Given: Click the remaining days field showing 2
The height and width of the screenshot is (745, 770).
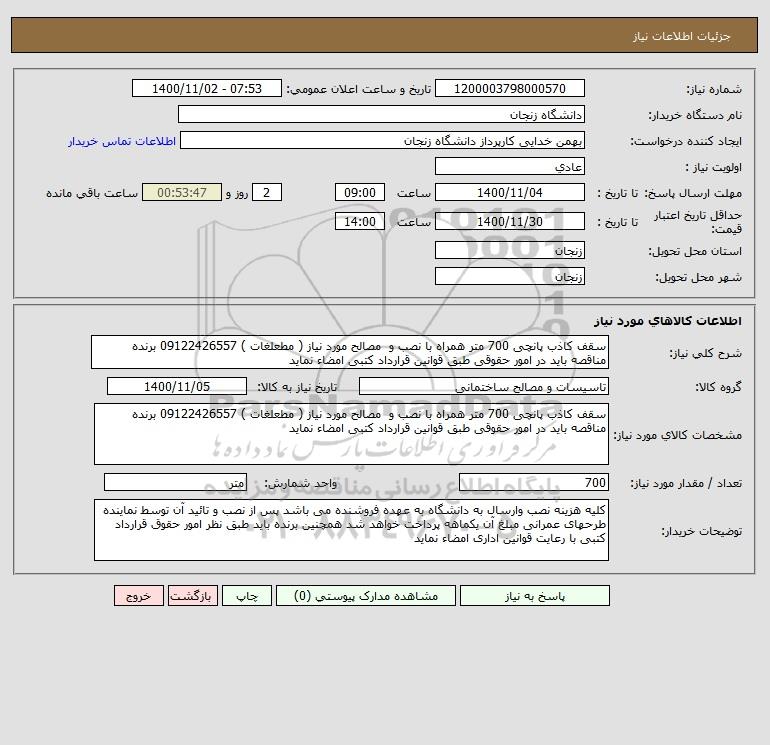Looking at the screenshot, I should [267, 193].
